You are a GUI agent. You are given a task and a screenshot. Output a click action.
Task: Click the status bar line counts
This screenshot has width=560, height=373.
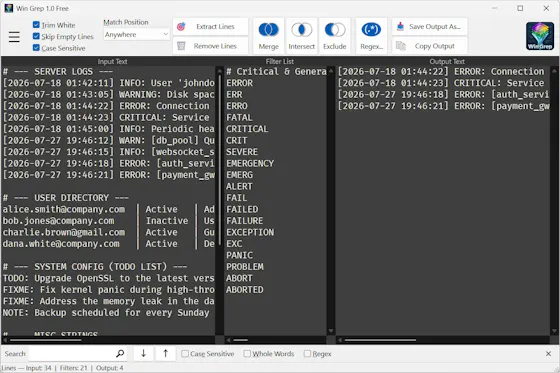point(62,368)
